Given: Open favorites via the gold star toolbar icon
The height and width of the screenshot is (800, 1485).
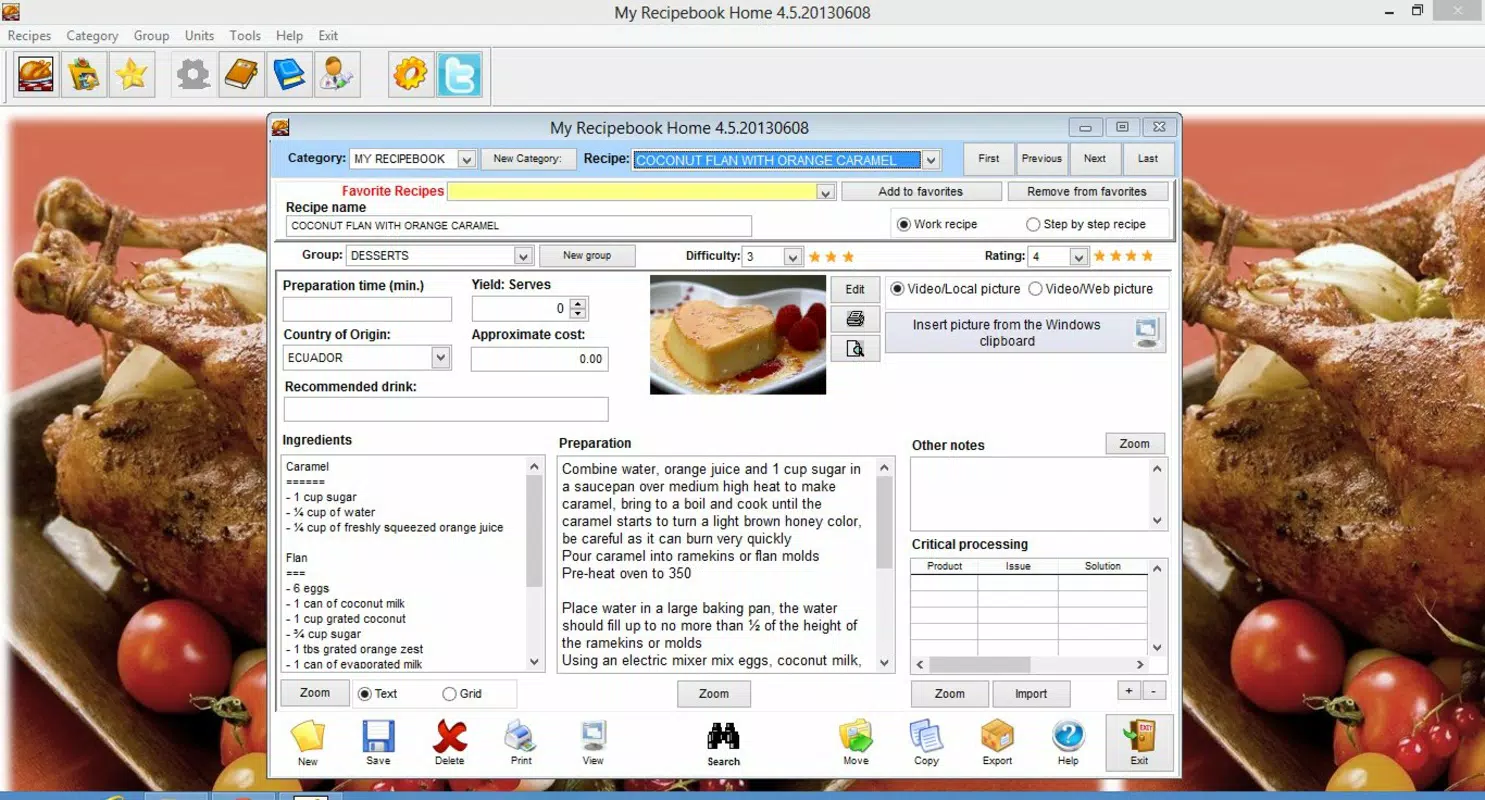Looking at the screenshot, I should 132,75.
